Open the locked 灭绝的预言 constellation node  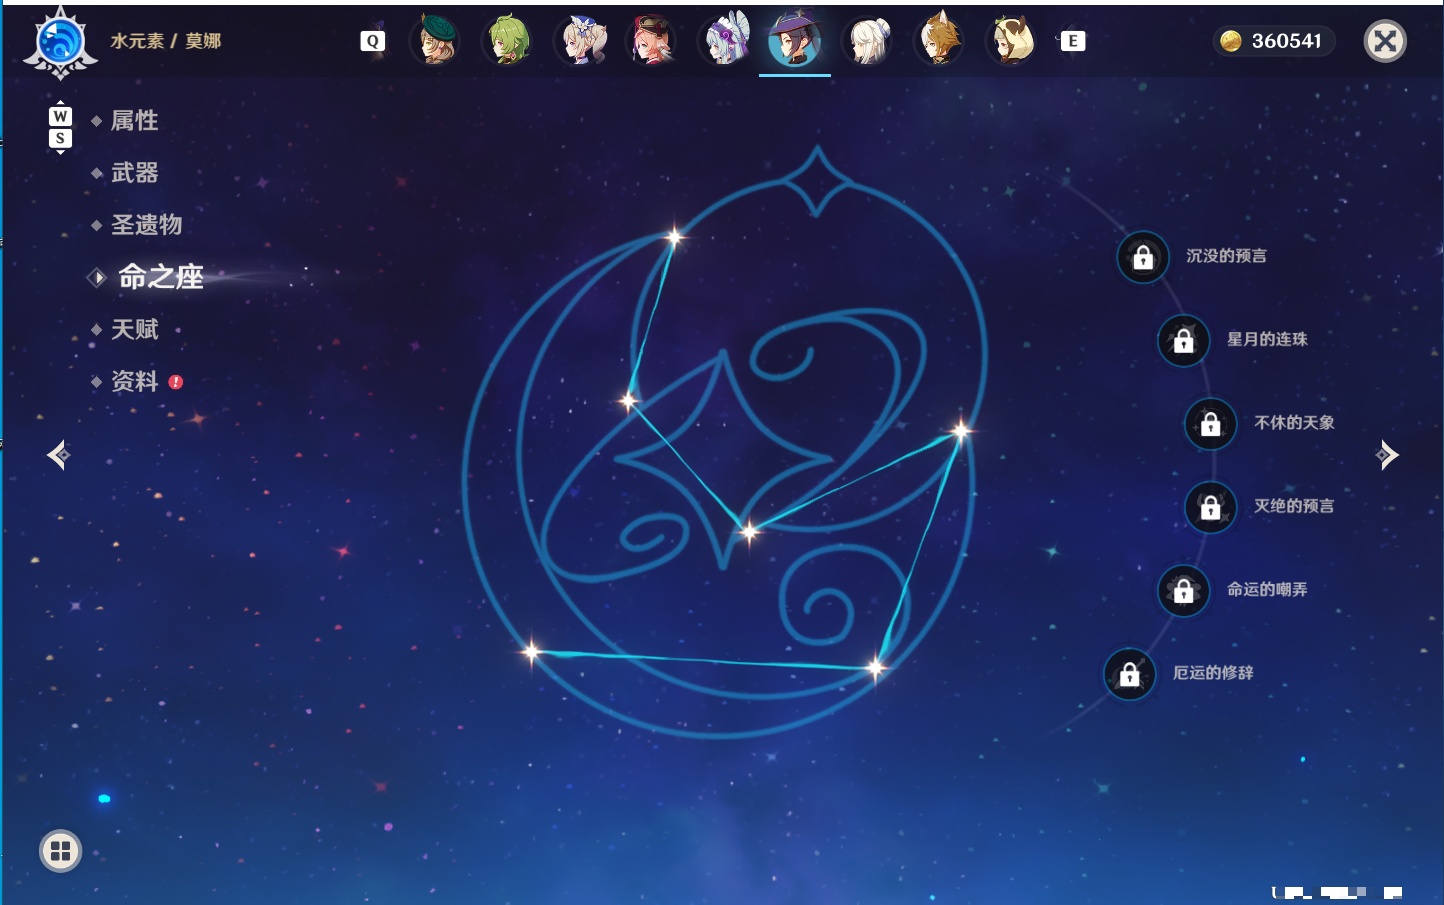(1211, 508)
